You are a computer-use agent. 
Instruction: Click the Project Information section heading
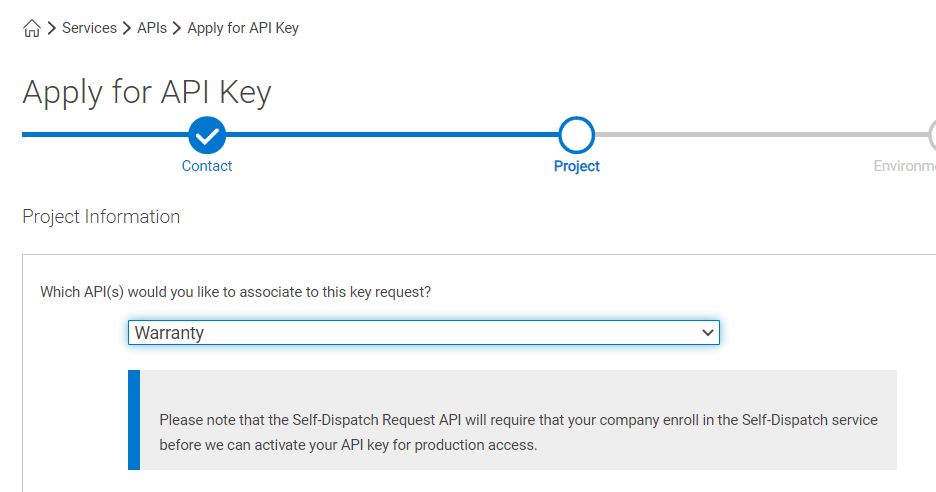click(x=101, y=216)
